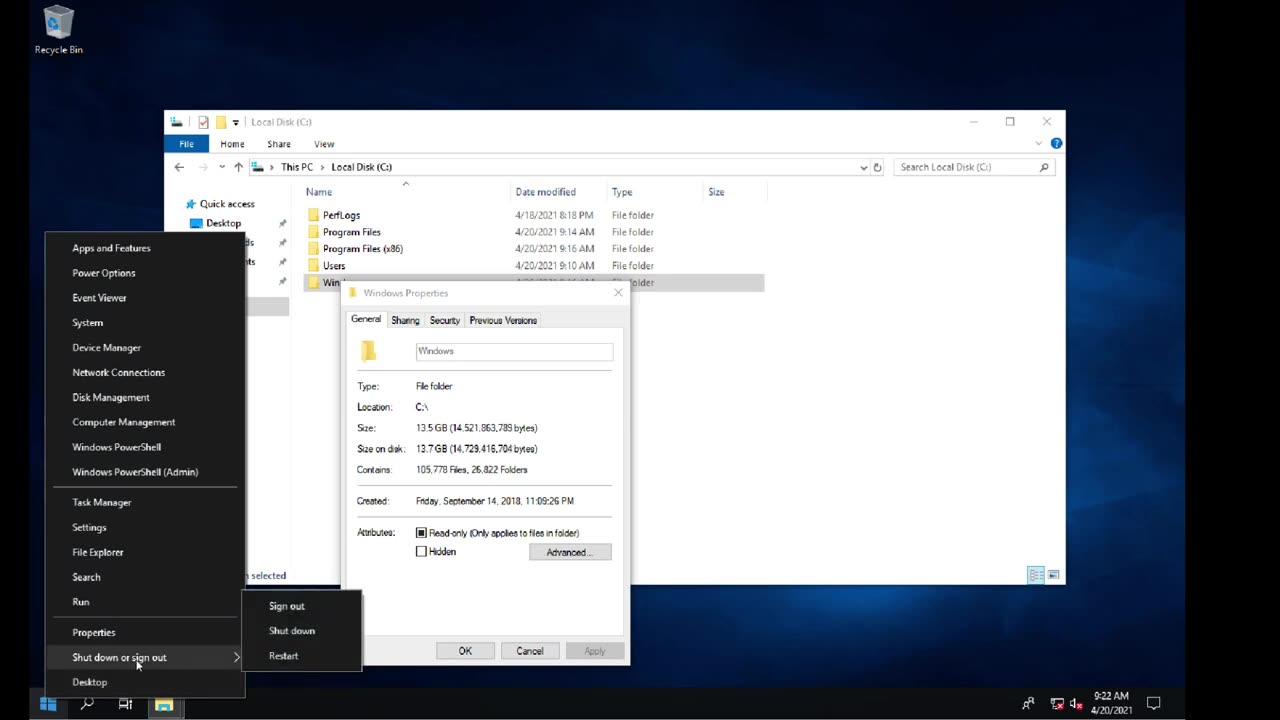The image size is (1280, 720).
Task: Switch to the Security tab
Action: [x=445, y=320]
